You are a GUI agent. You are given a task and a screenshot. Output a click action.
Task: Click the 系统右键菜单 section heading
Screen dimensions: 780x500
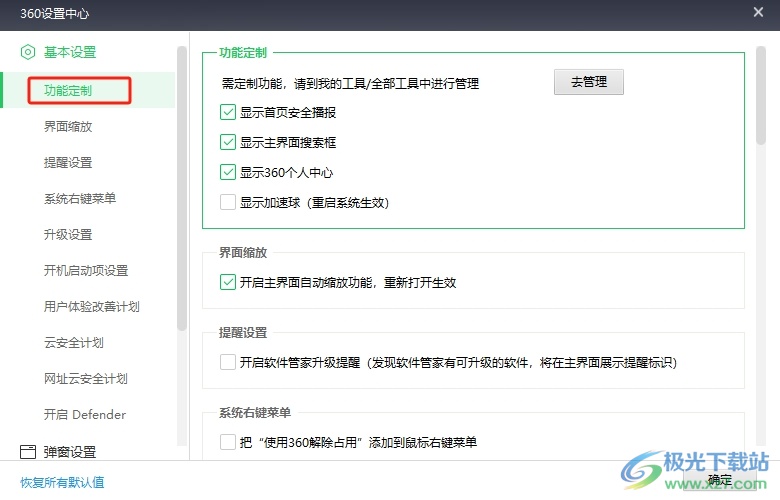(x=255, y=412)
